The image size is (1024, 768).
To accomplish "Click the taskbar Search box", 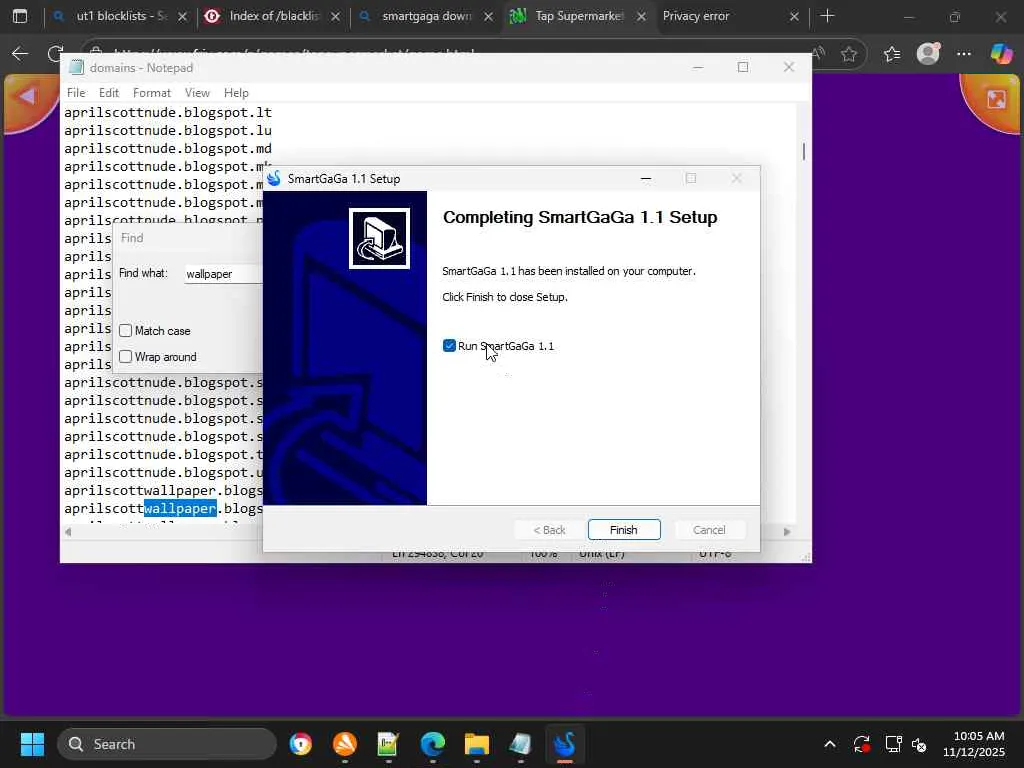I will (167, 744).
